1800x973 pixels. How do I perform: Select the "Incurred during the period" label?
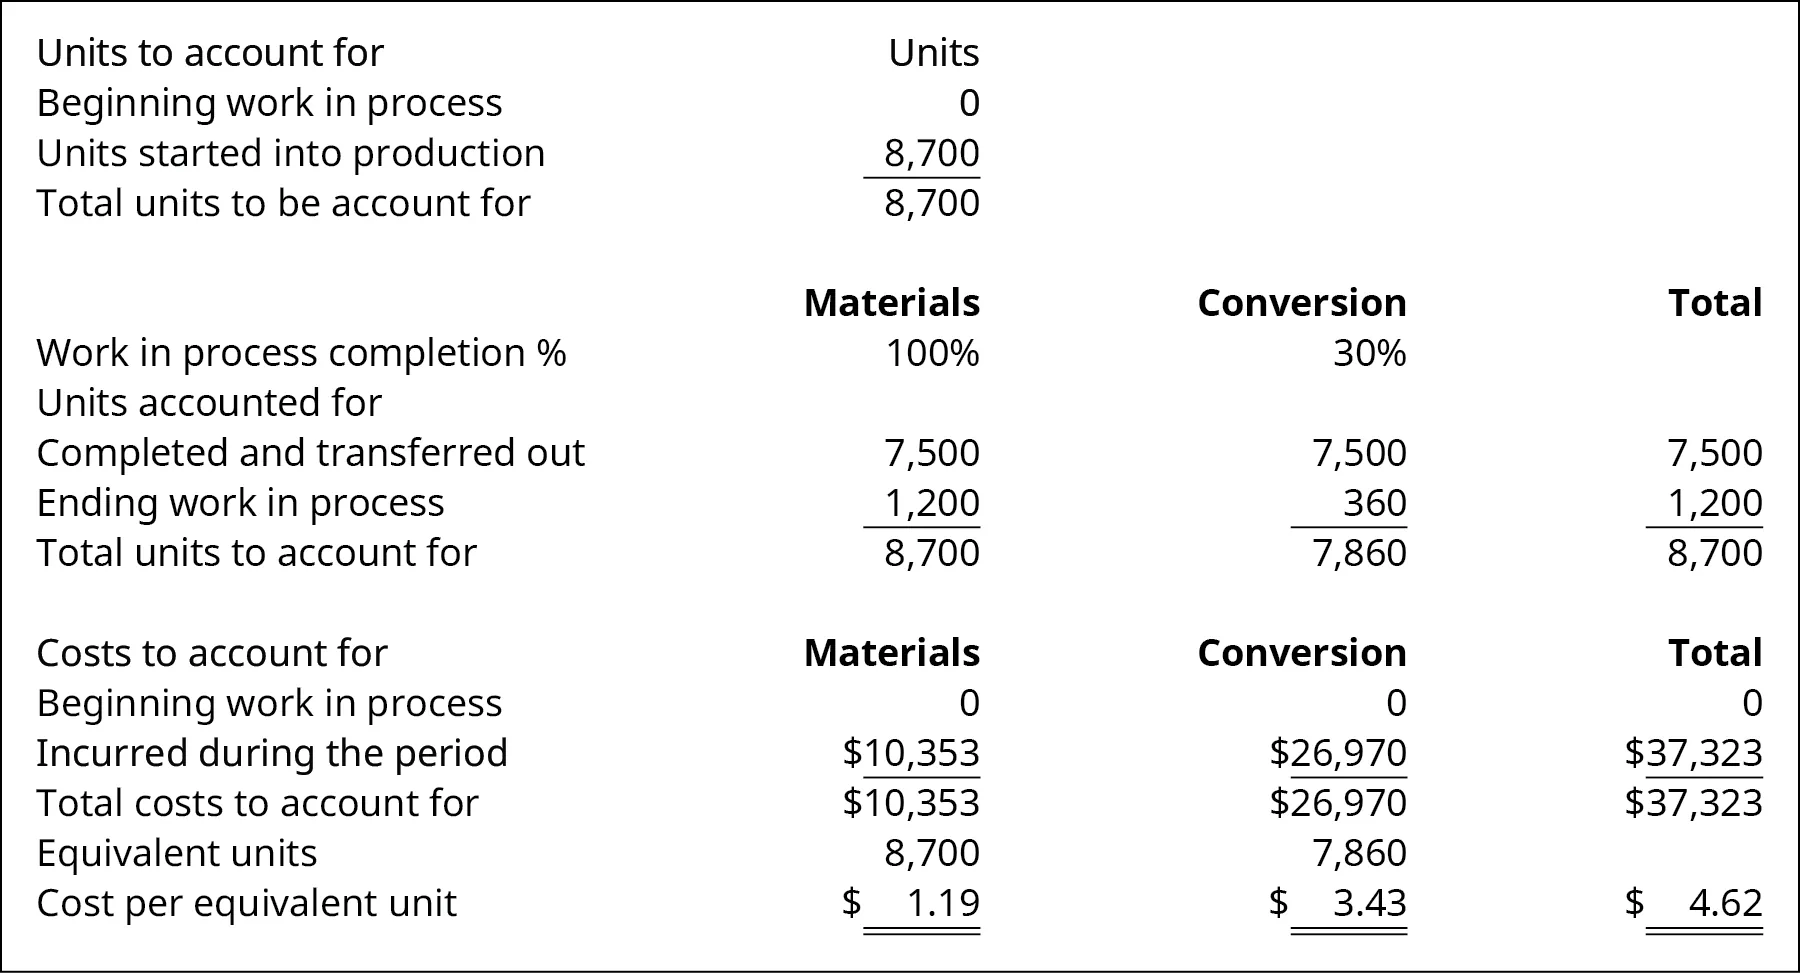(x=272, y=753)
